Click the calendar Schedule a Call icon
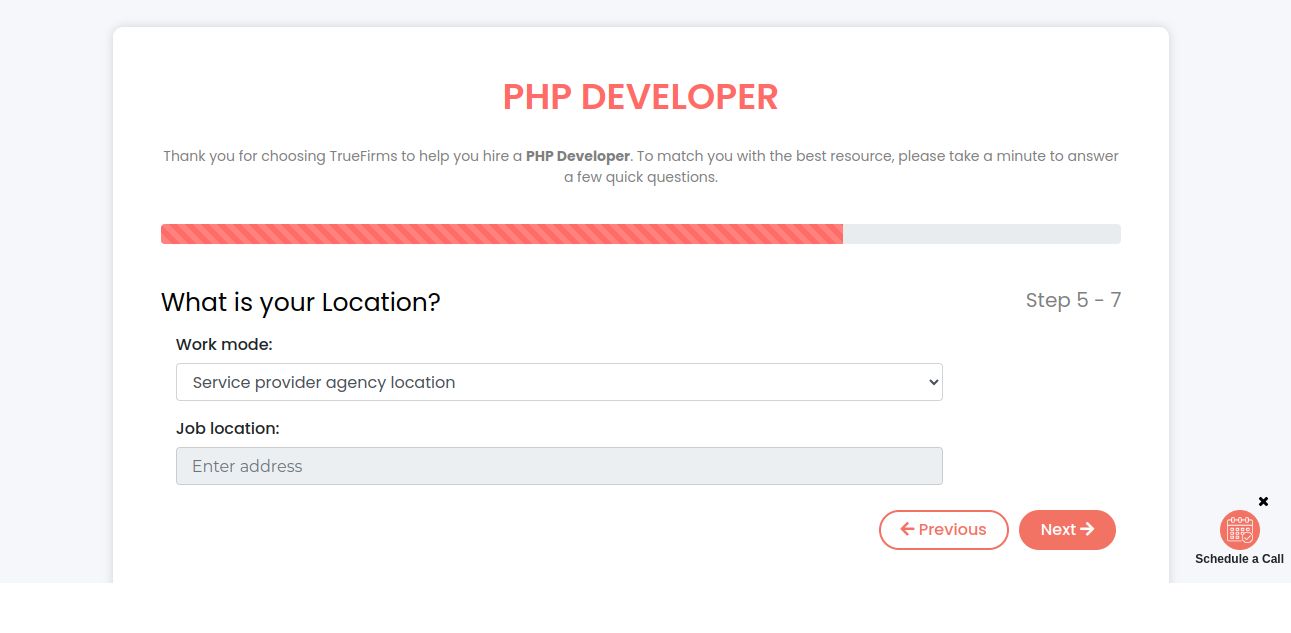This screenshot has width=1291, height=633. click(x=1239, y=530)
